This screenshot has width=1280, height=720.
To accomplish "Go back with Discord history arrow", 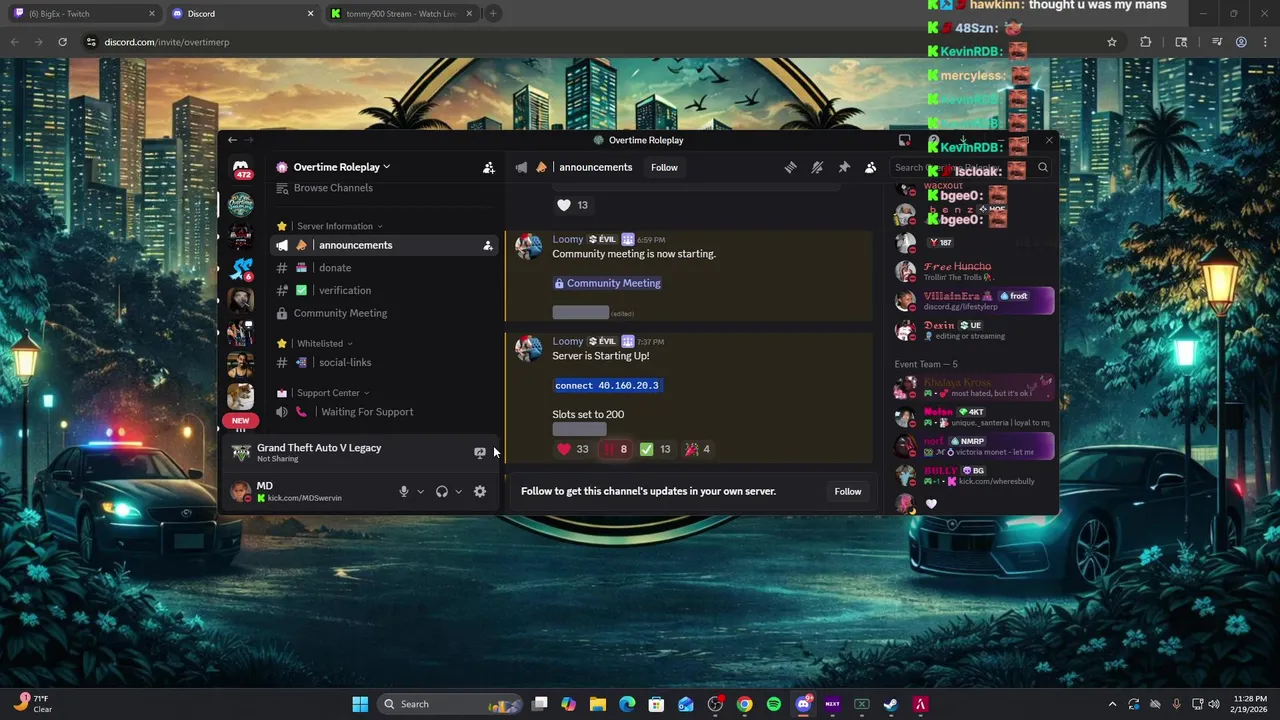I will (x=232, y=140).
